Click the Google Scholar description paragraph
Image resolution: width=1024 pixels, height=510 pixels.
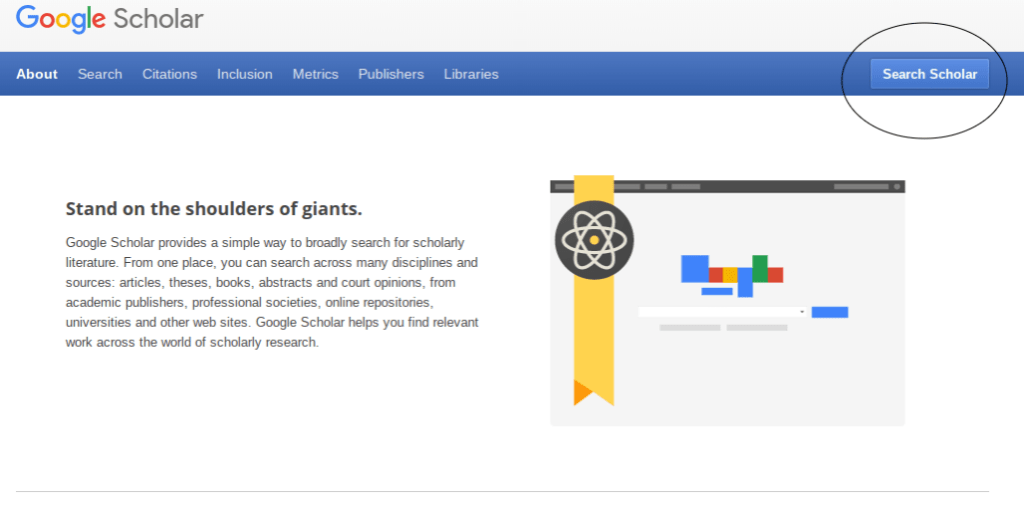click(x=272, y=292)
